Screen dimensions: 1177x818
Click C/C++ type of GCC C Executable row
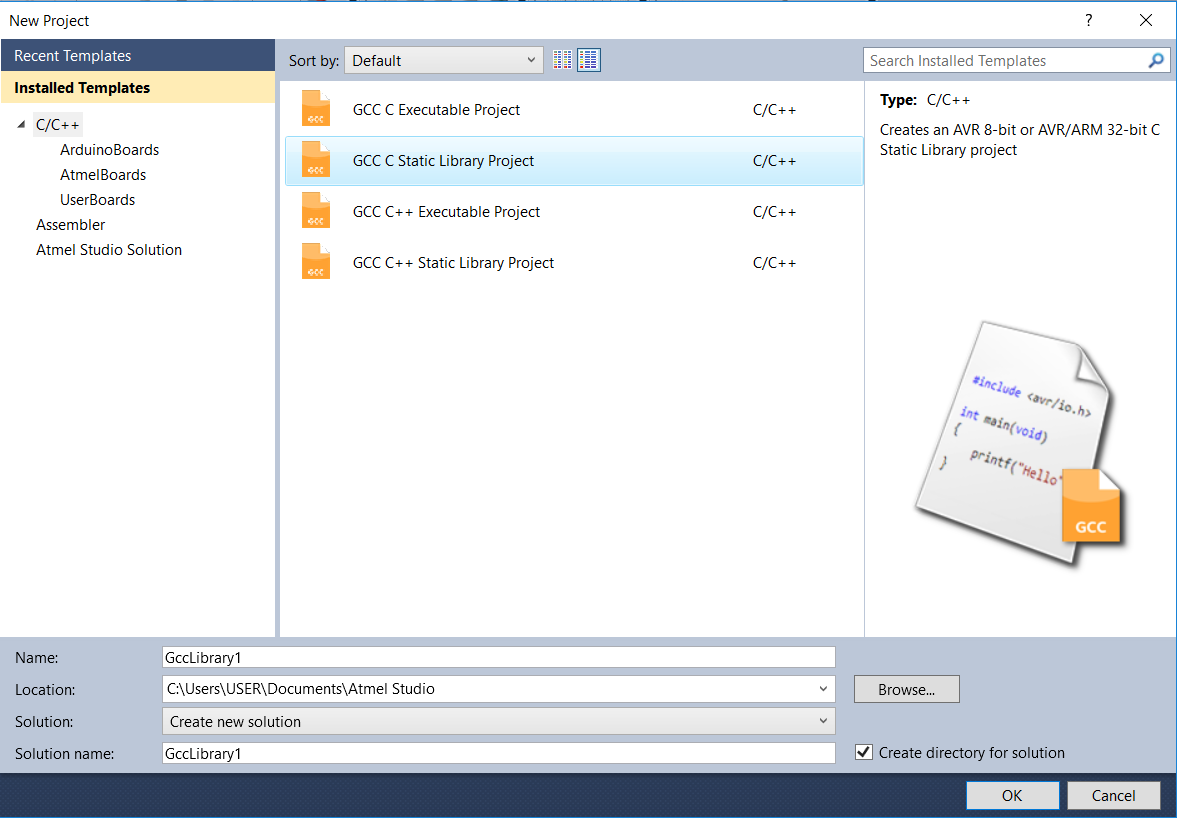(x=774, y=110)
